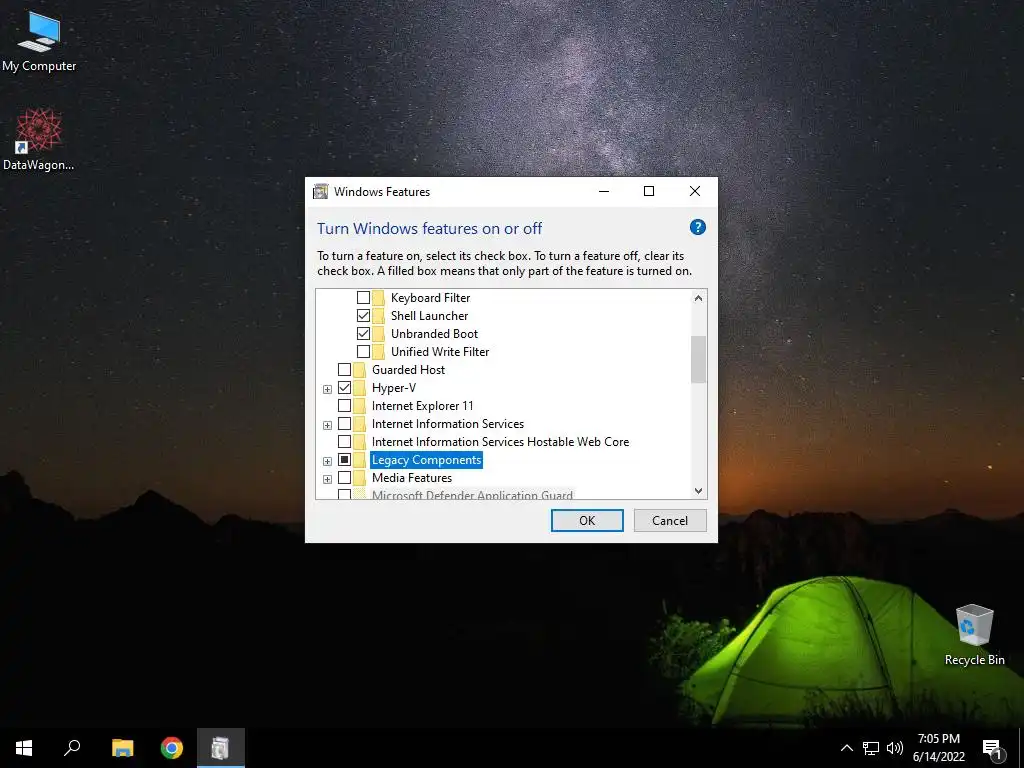Click the Keyboard Filter folder icon

[379, 298]
